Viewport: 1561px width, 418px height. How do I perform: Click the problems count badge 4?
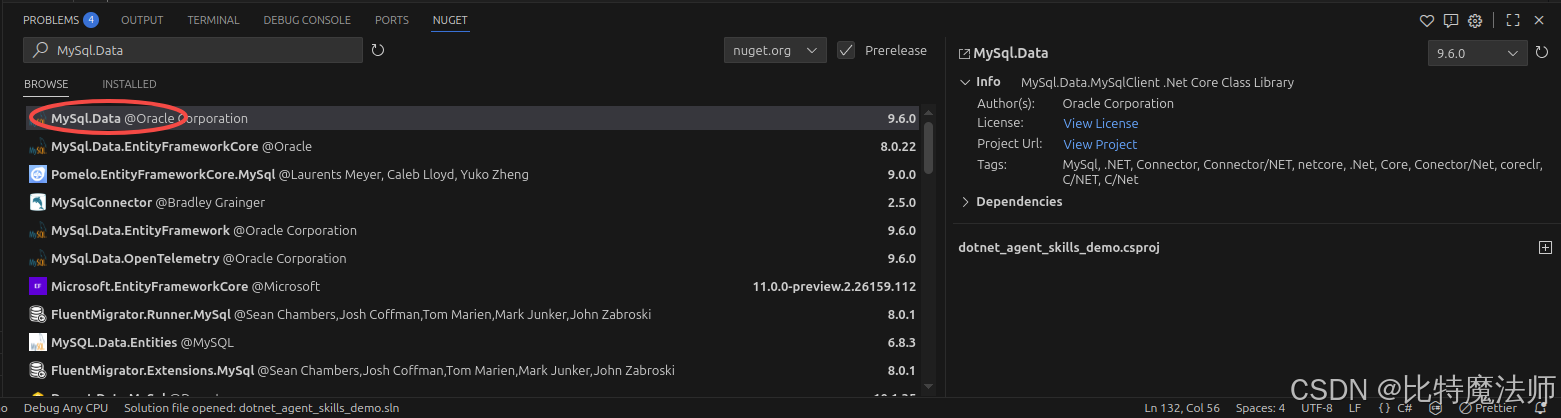coord(91,20)
